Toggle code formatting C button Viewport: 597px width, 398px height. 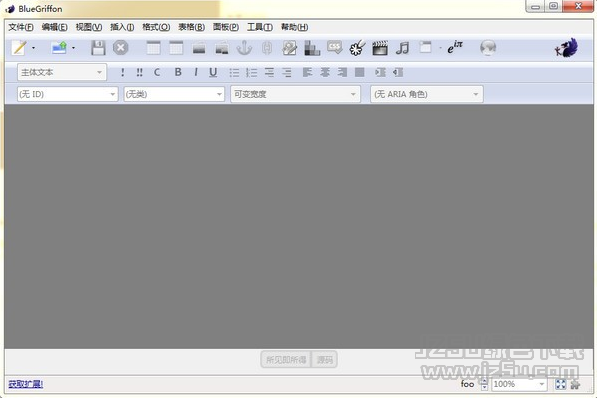pyautogui.click(x=157, y=72)
